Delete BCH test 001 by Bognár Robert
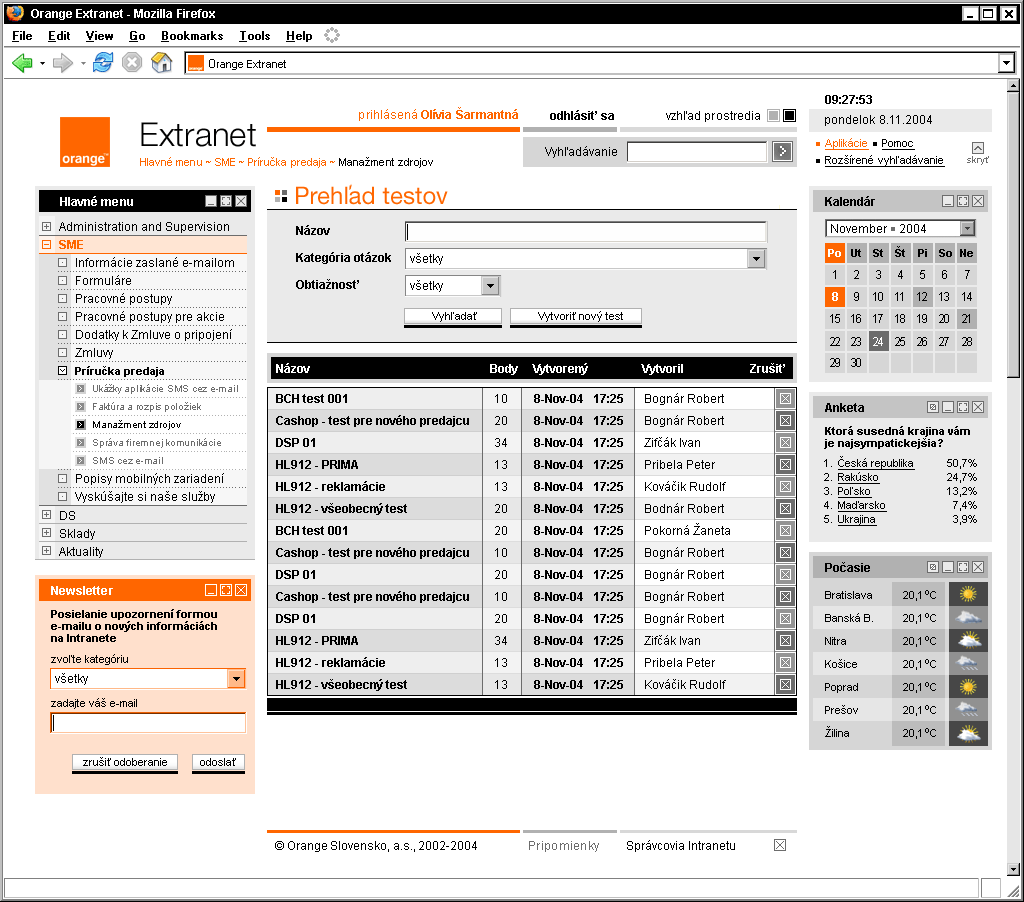Viewport: 1024px width, 902px height. pyautogui.click(x=786, y=399)
